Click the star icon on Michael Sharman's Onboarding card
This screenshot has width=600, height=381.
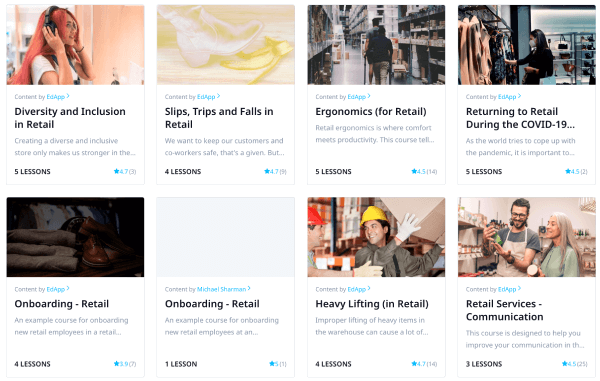coord(272,364)
